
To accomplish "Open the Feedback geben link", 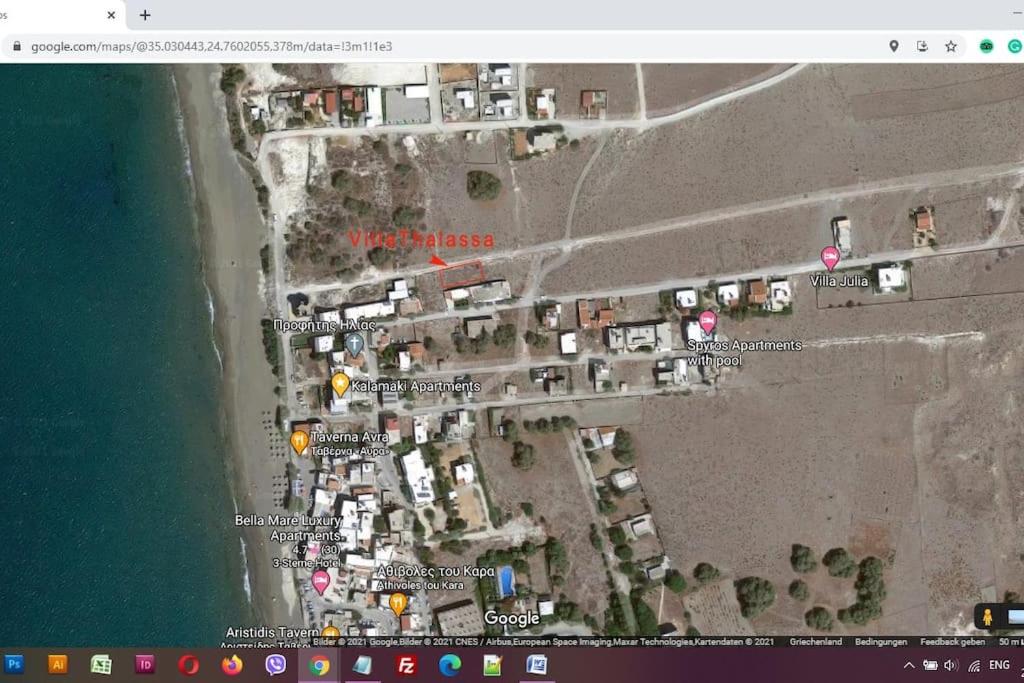I will pos(952,642).
